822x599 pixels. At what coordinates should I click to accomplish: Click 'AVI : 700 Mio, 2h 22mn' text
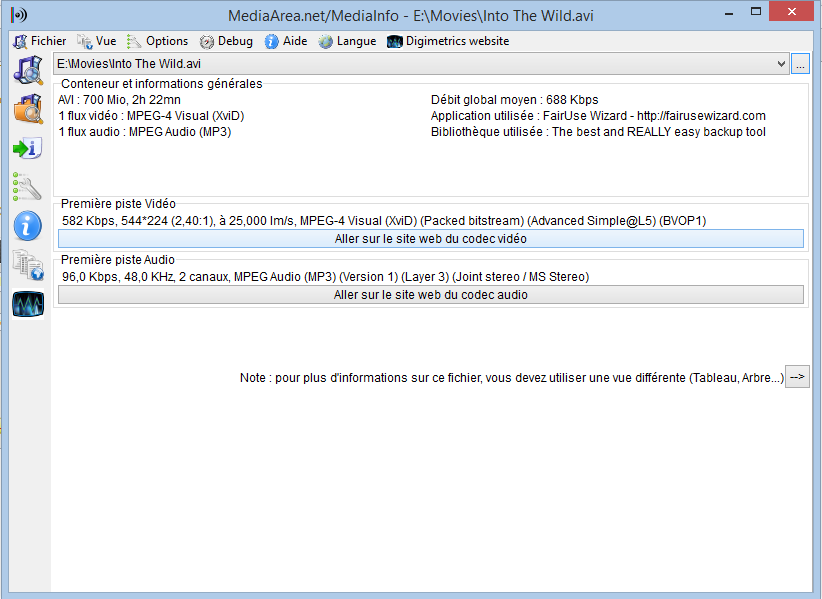pyautogui.click(x=120, y=100)
